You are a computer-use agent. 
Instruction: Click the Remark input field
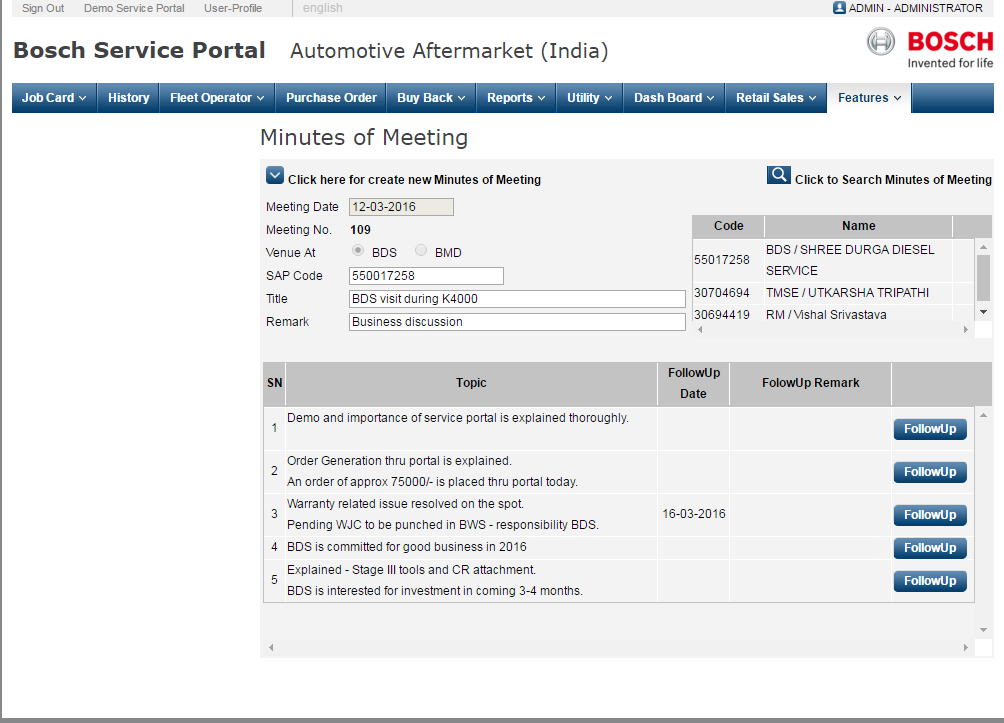pyautogui.click(x=517, y=322)
